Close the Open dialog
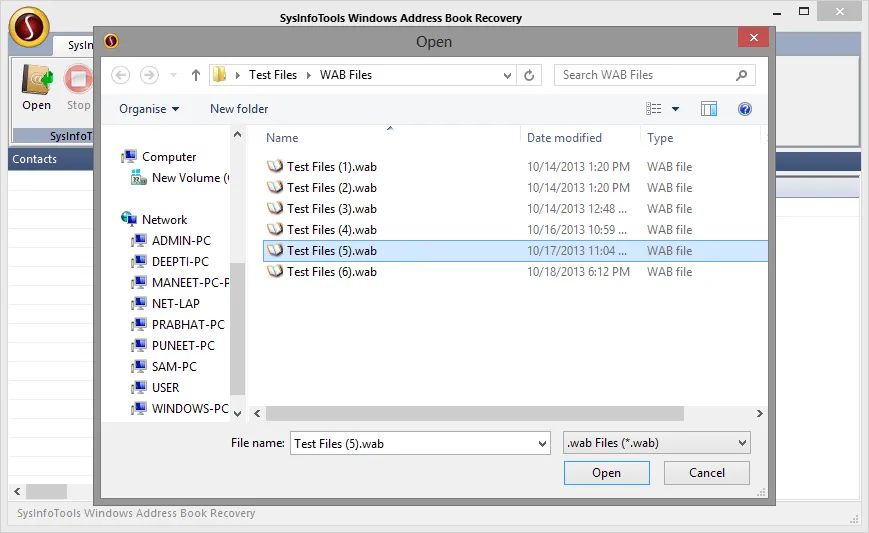The image size is (869, 533). 753,38
